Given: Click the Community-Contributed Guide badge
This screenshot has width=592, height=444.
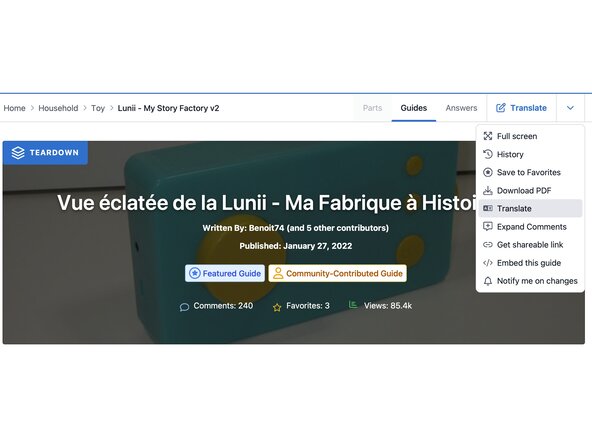Looking at the screenshot, I should coord(338,273).
